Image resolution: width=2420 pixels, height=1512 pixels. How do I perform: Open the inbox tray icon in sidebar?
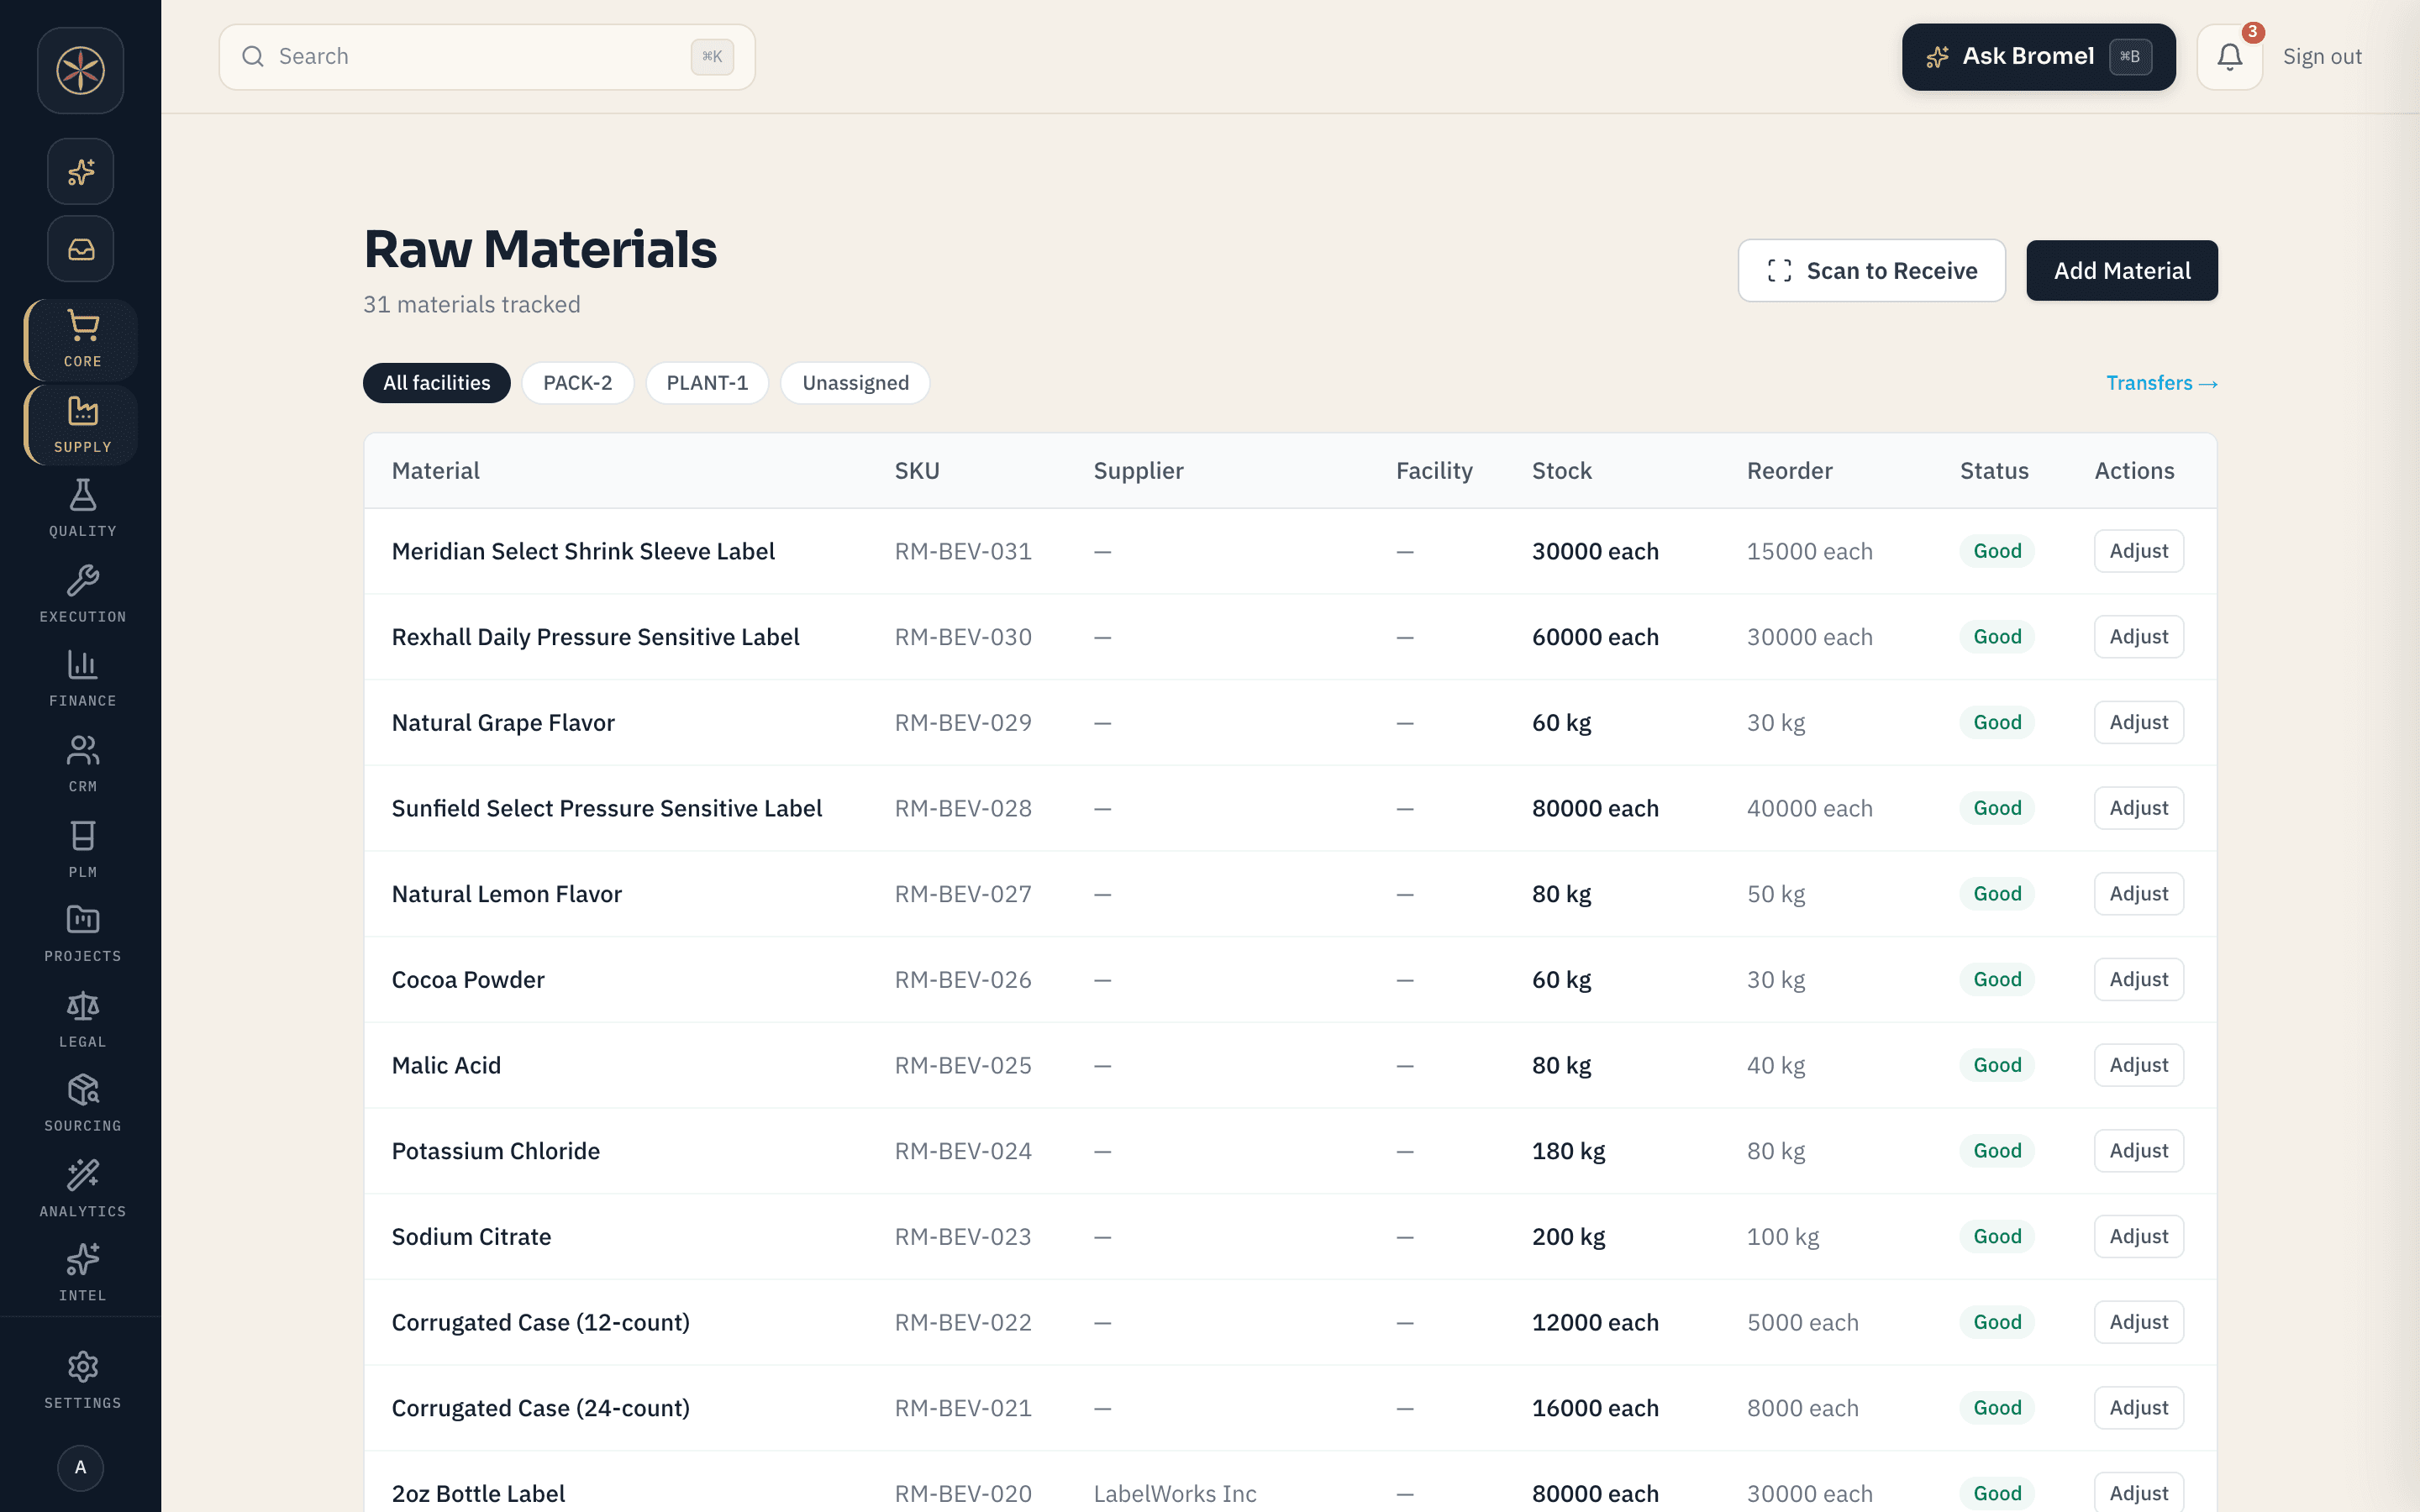click(x=81, y=249)
